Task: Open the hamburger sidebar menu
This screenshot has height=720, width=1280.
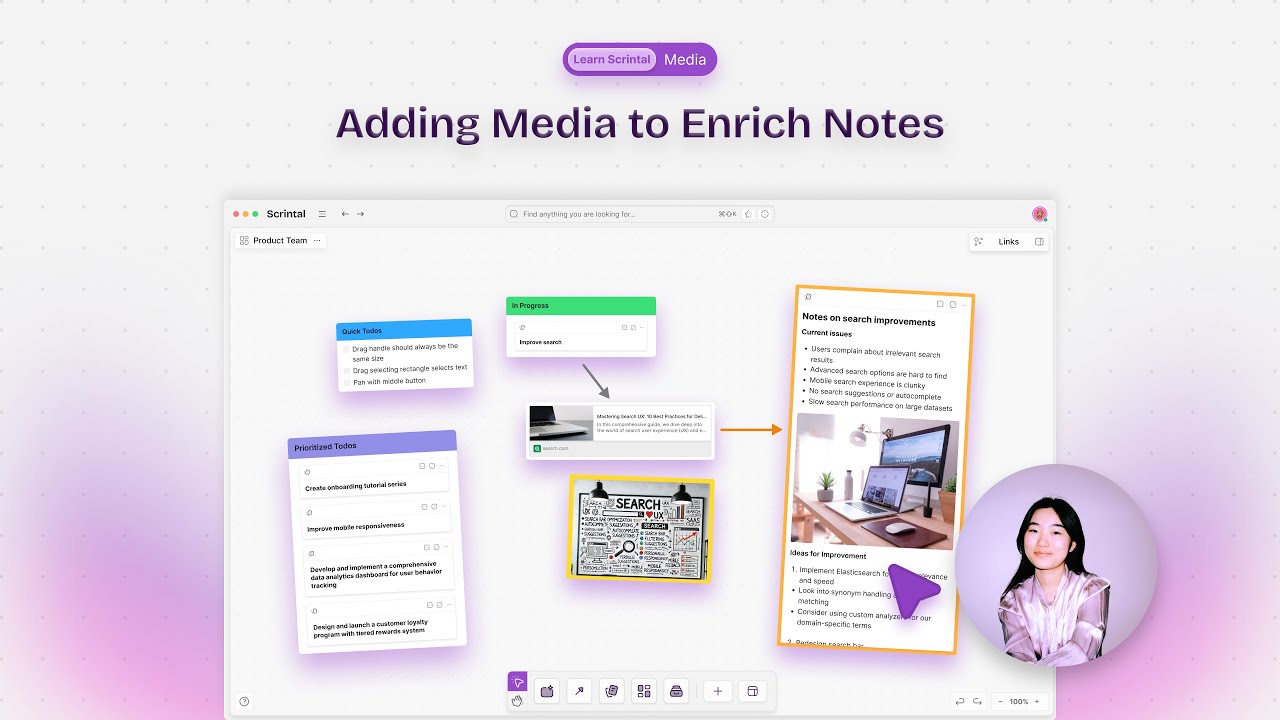Action: (x=322, y=214)
